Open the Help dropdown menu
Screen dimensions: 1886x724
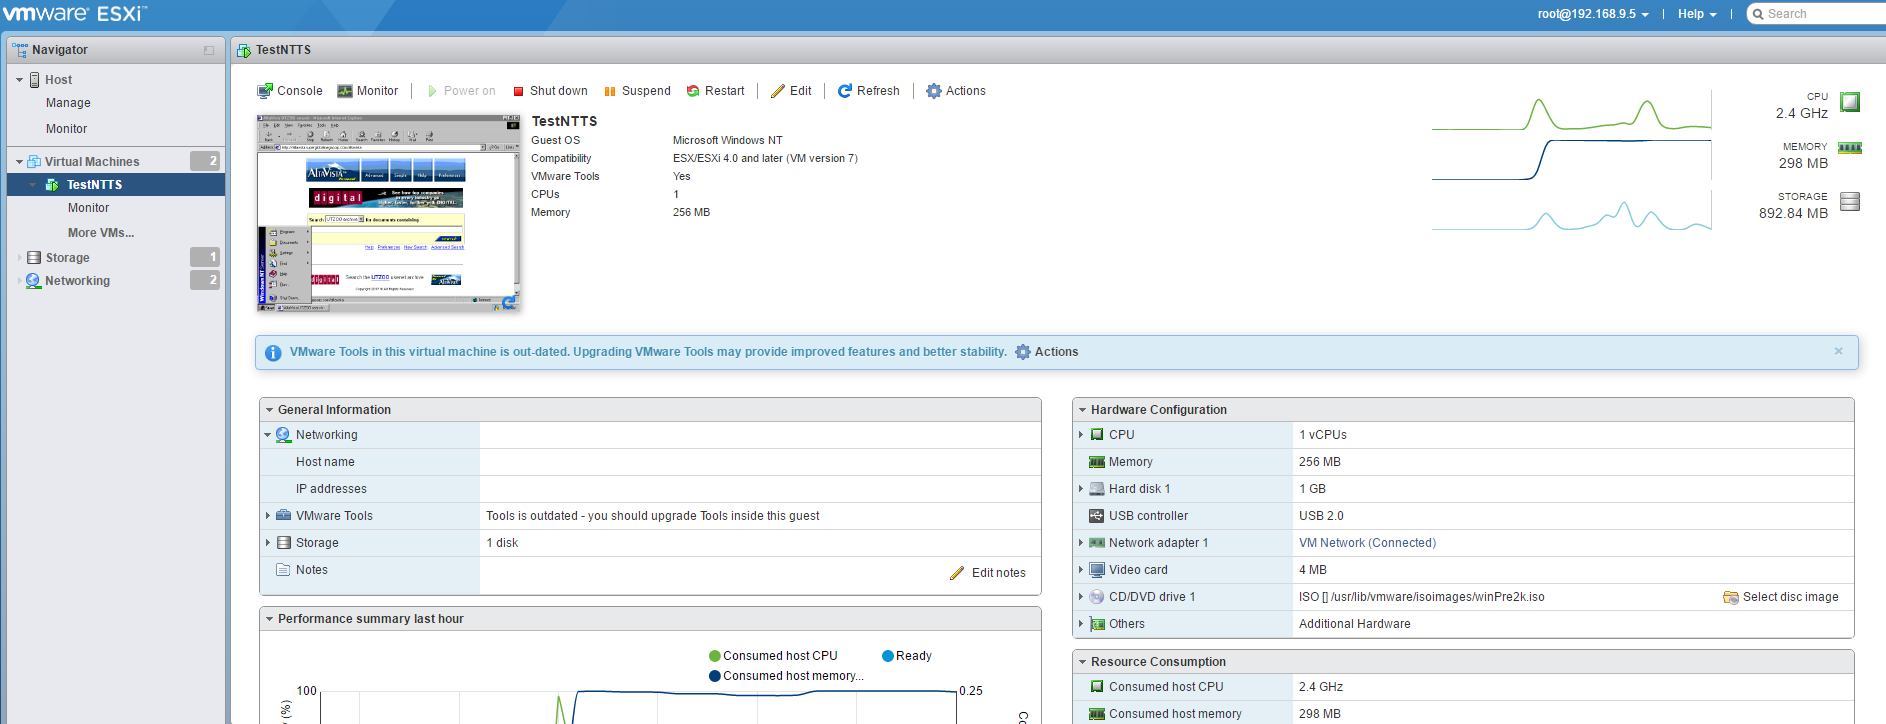tap(1697, 14)
